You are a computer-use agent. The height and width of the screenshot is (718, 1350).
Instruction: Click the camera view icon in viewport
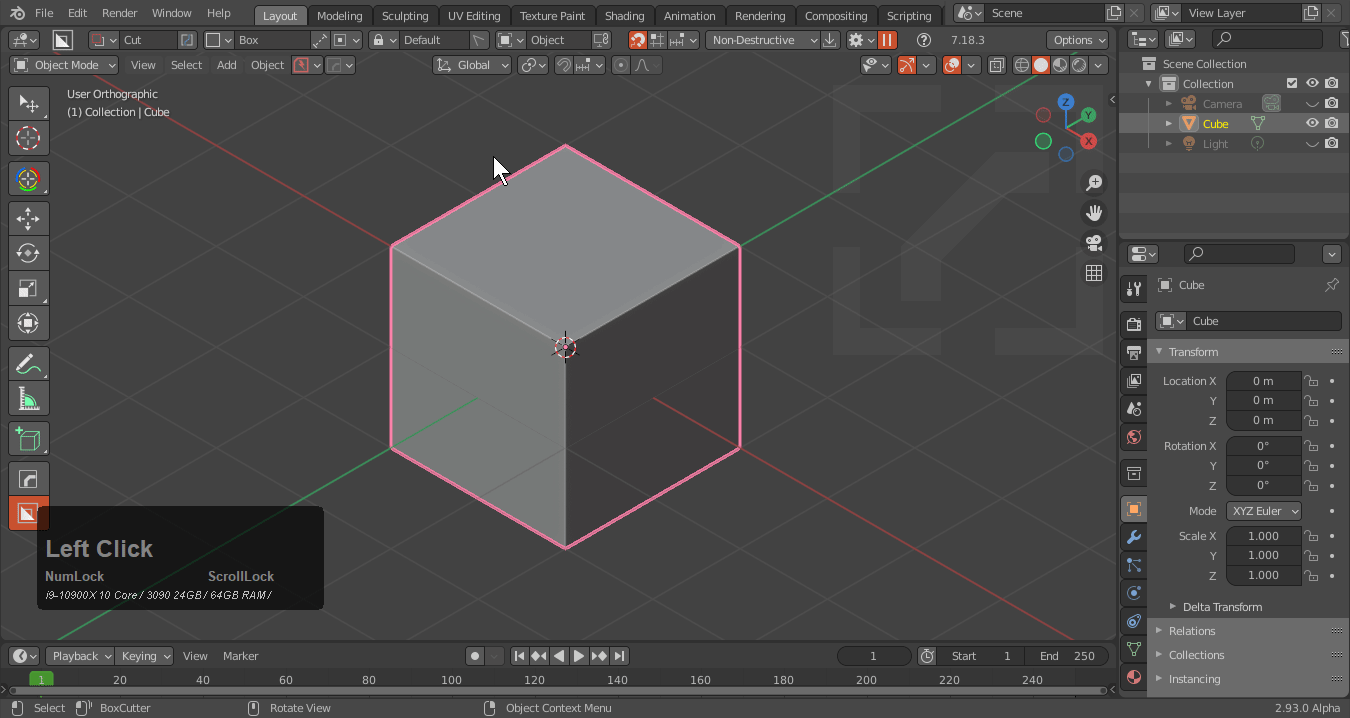pyautogui.click(x=1094, y=243)
